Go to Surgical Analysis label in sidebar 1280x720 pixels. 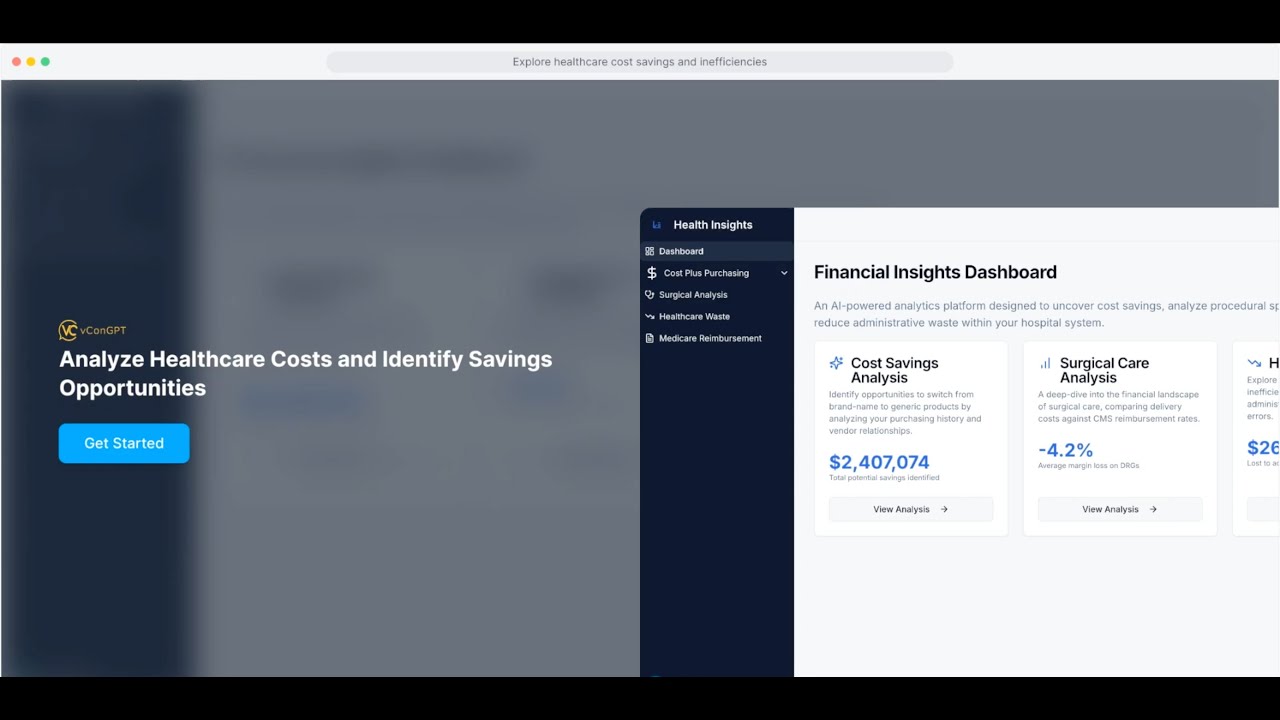[693, 295]
